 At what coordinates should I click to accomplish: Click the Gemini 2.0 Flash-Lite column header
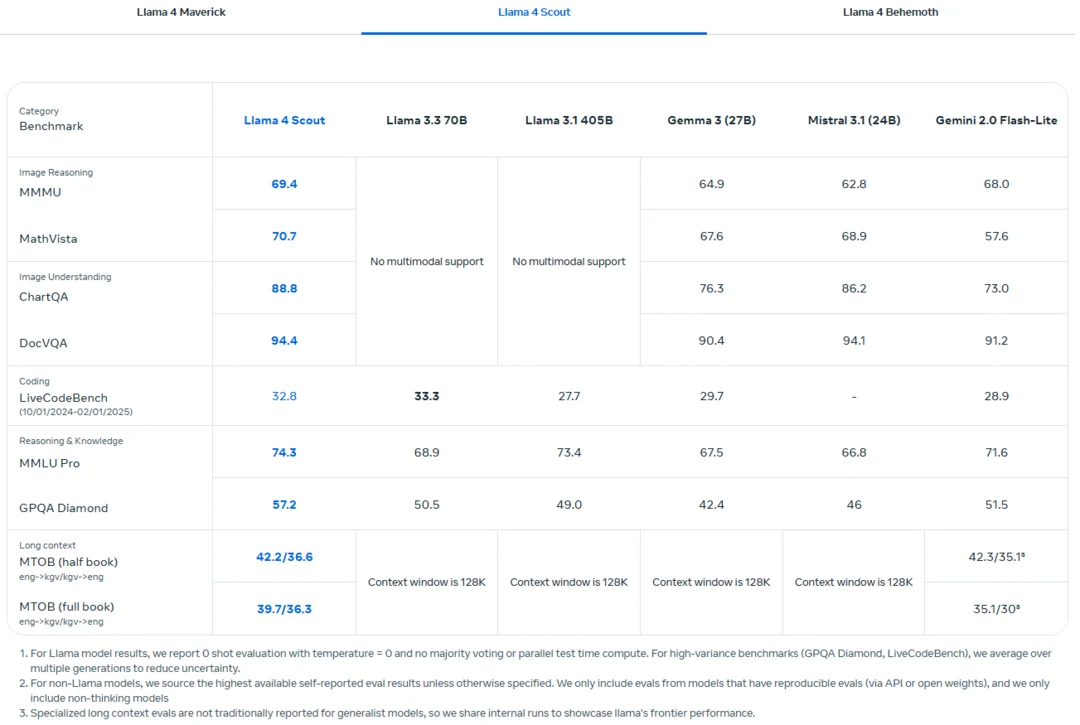pos(996,120)
